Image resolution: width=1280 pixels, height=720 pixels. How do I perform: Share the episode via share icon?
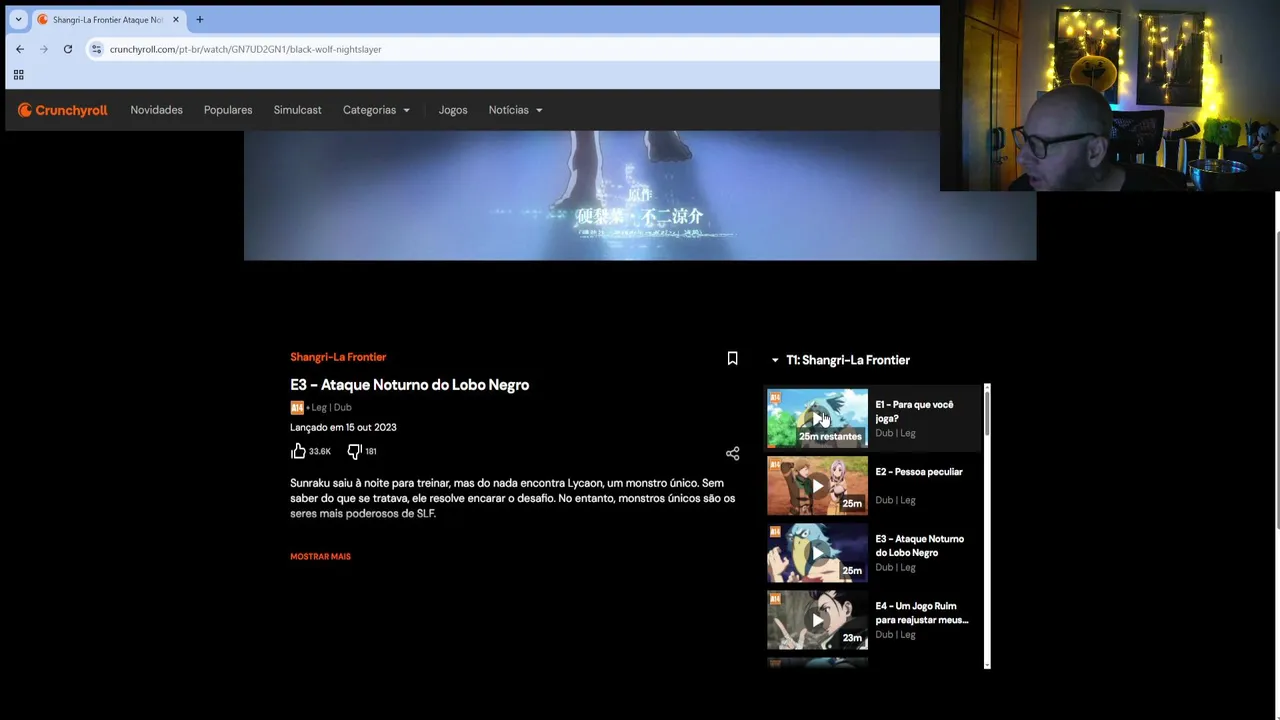(x=732, y=454)
